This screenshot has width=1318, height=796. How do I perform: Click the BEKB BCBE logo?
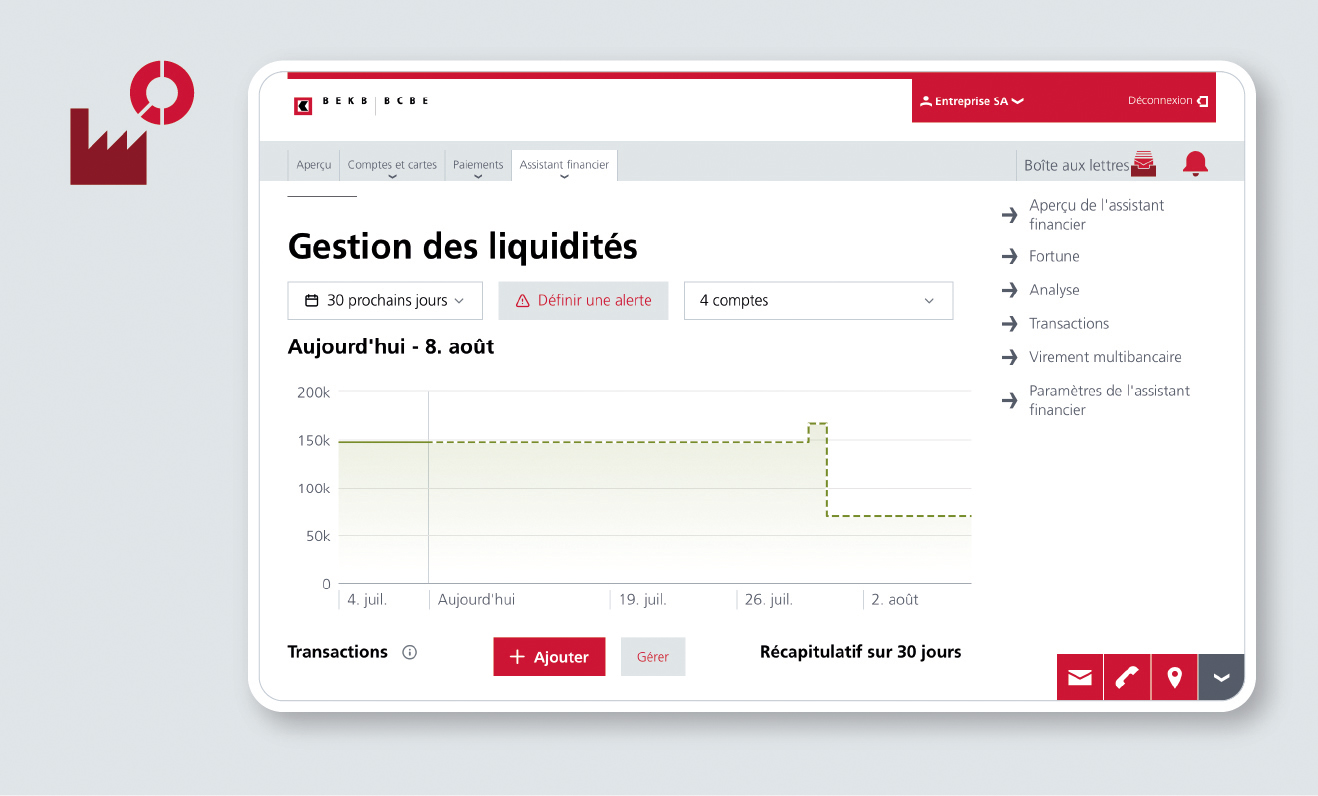(361, 104)
